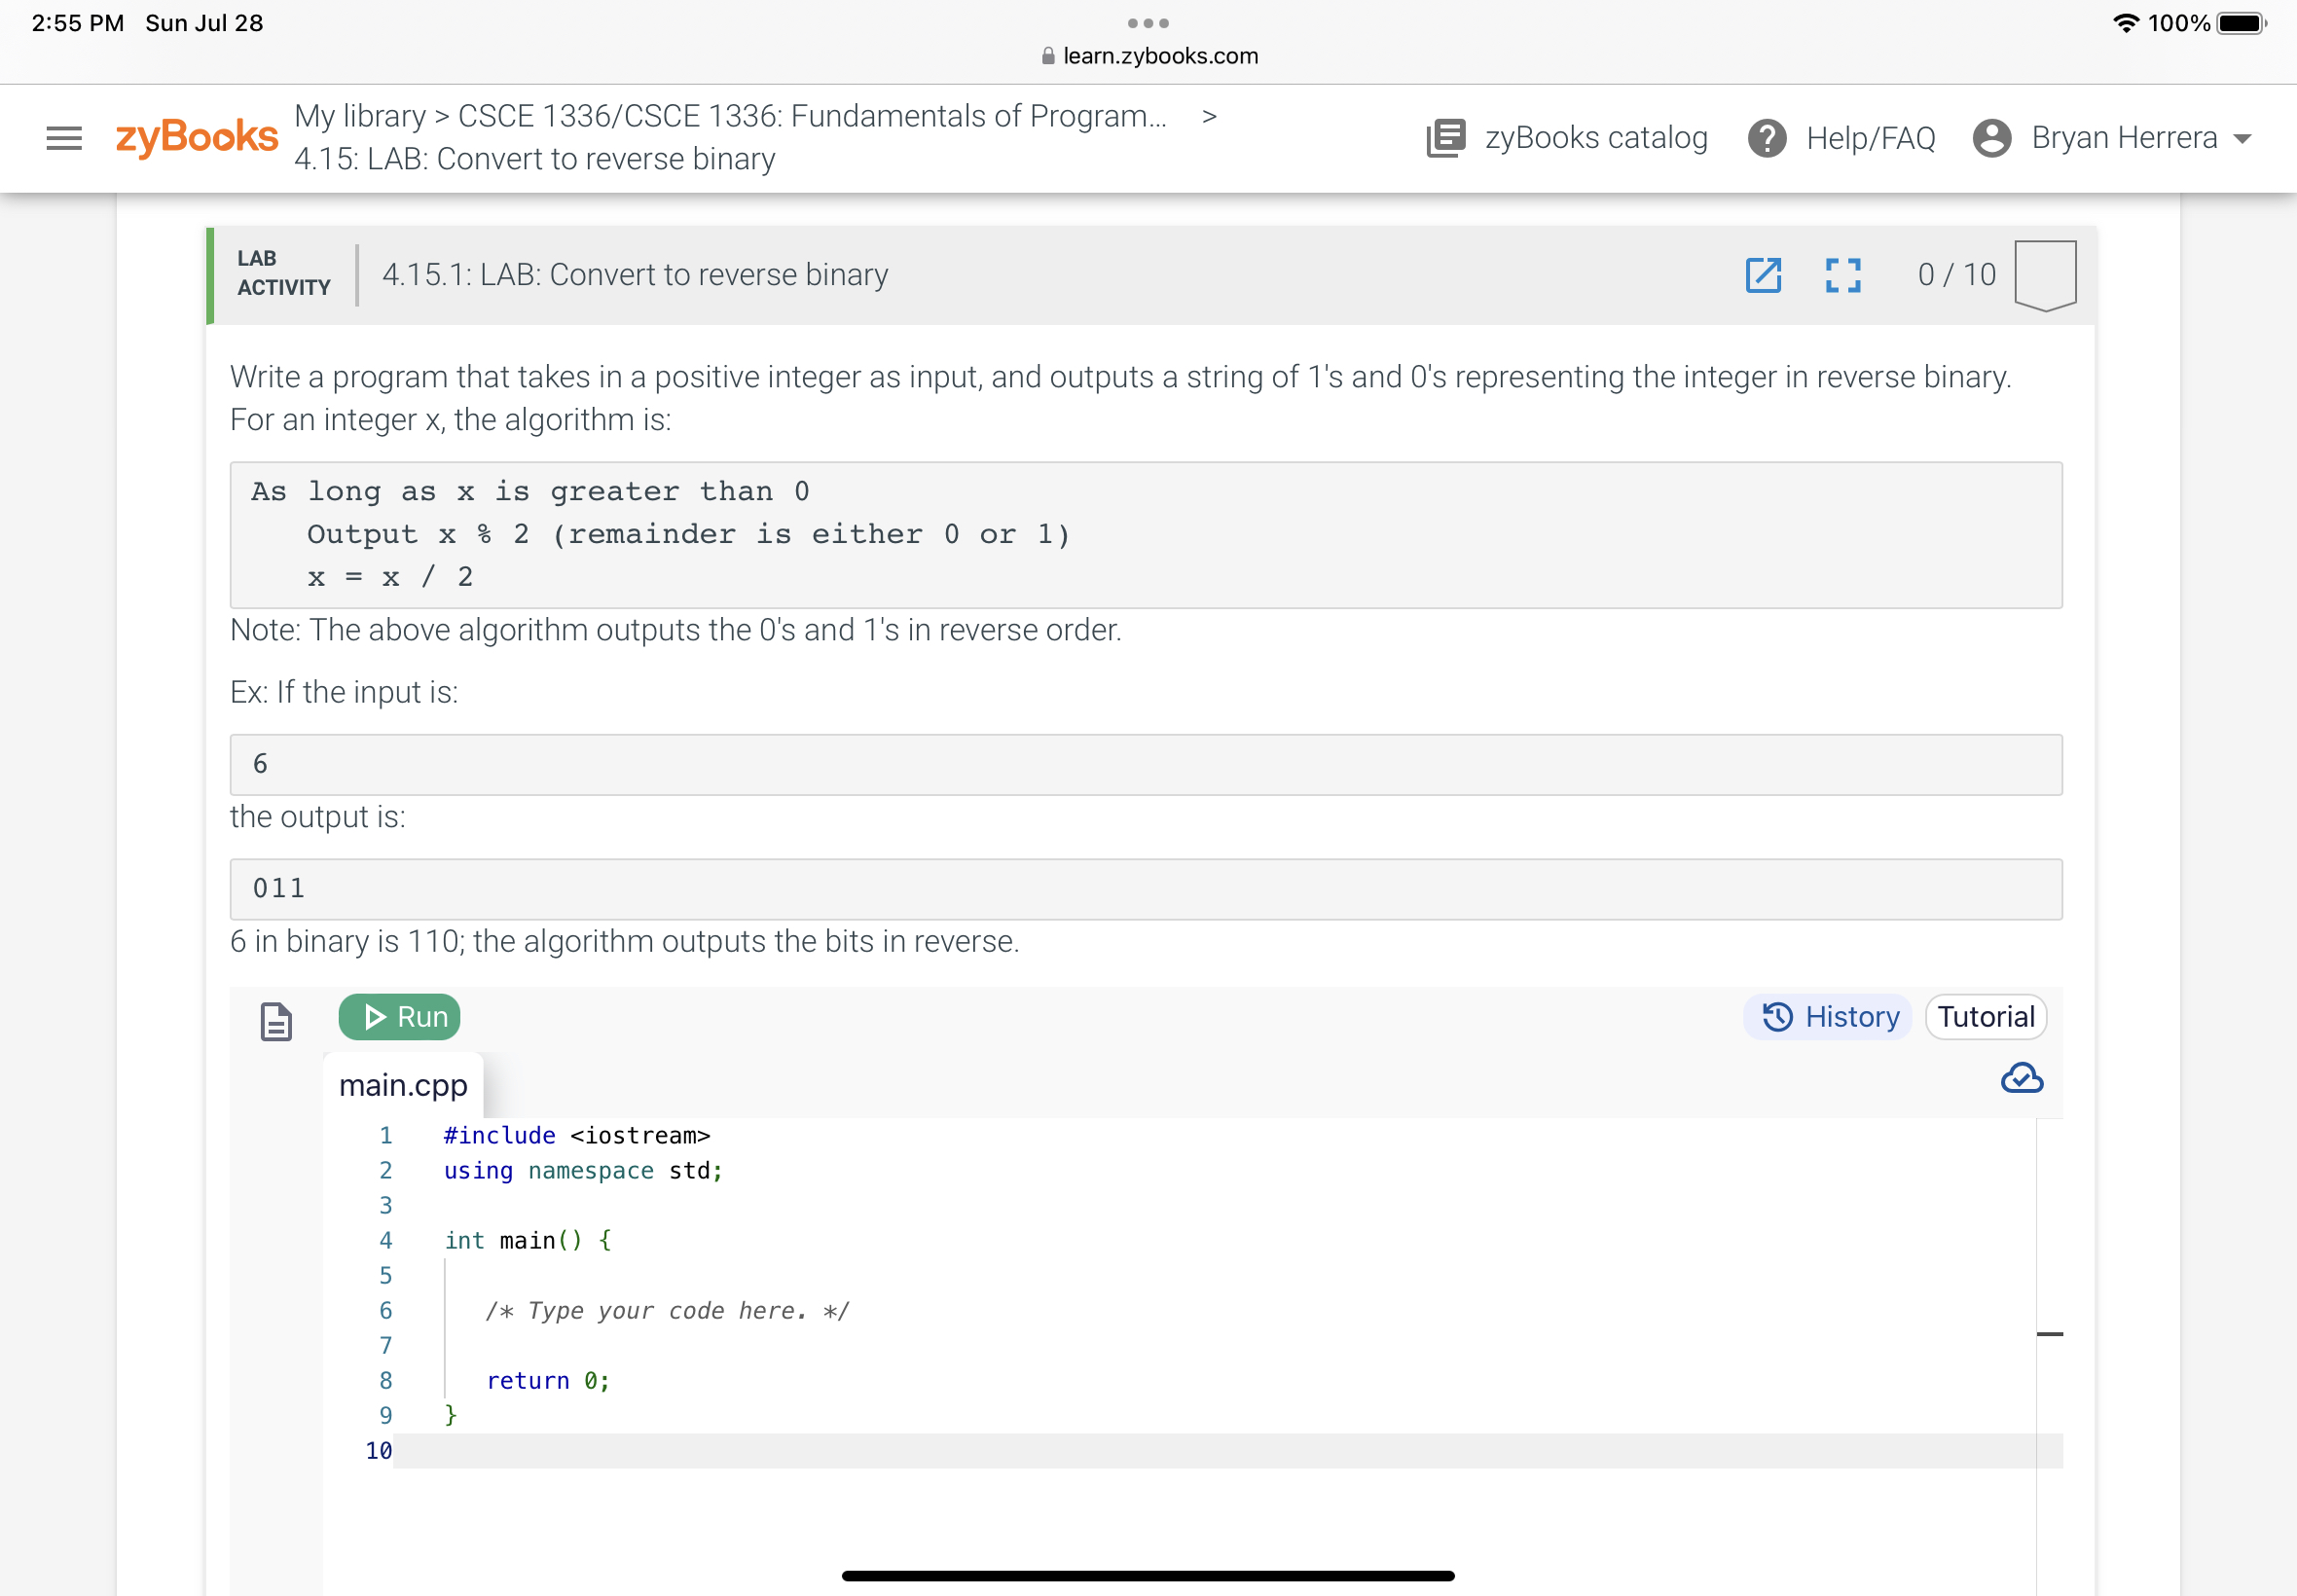The height and width of the screenshot is (1596, 2297).
Task: Toggle fullscreen mode for the lab
Action: pos(1842,275)
